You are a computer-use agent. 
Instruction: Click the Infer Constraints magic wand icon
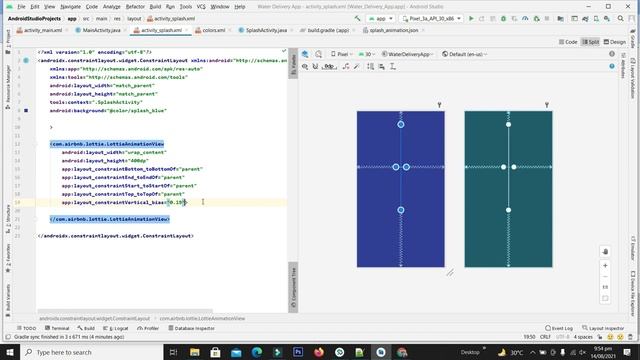(x=356, y=66)
